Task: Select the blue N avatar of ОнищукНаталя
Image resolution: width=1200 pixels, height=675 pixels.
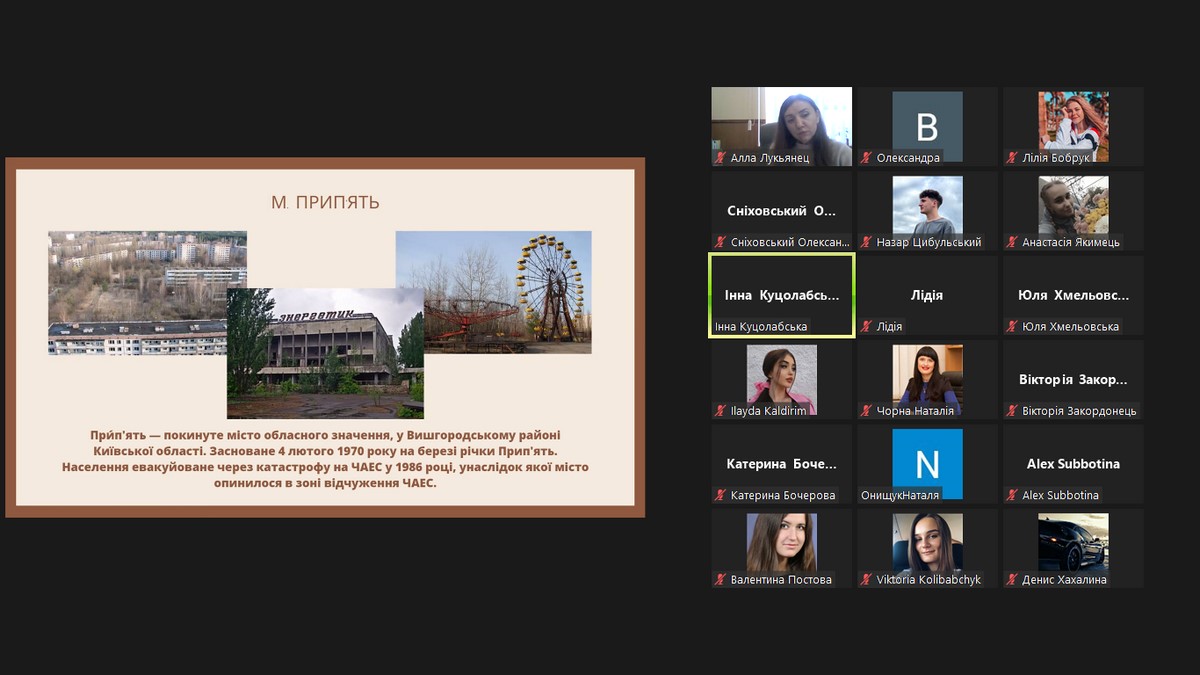Action: [x=927, y=464]
